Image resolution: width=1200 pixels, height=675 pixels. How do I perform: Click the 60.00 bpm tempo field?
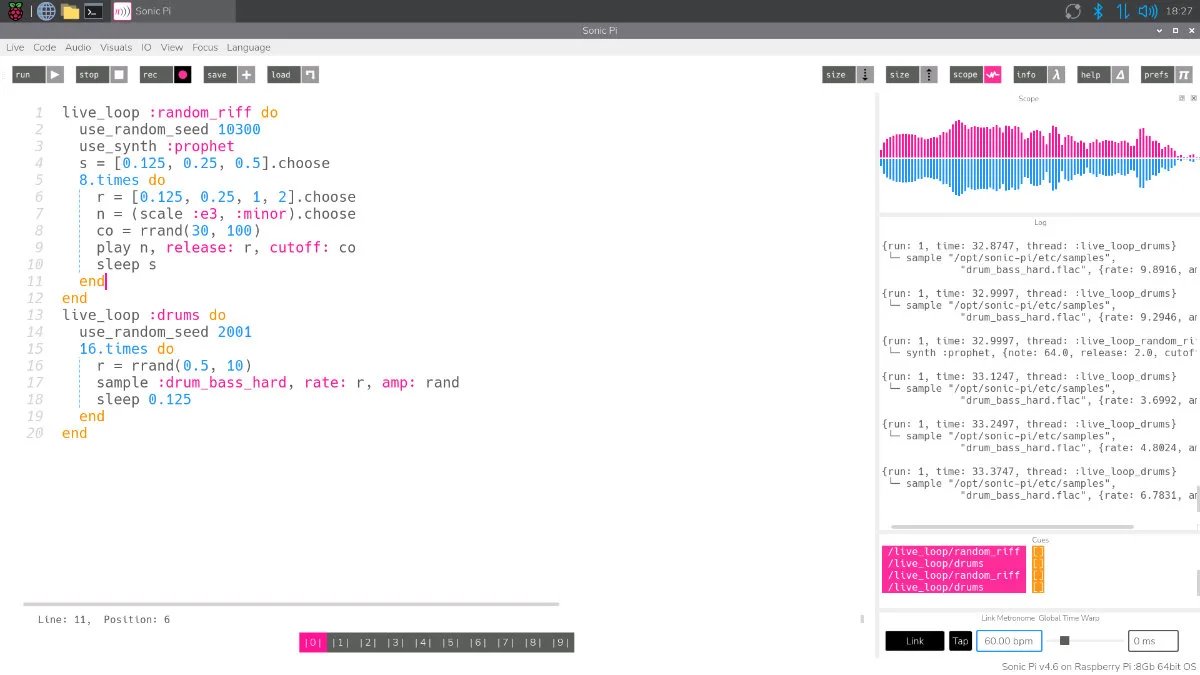(x=1008, y=641)
